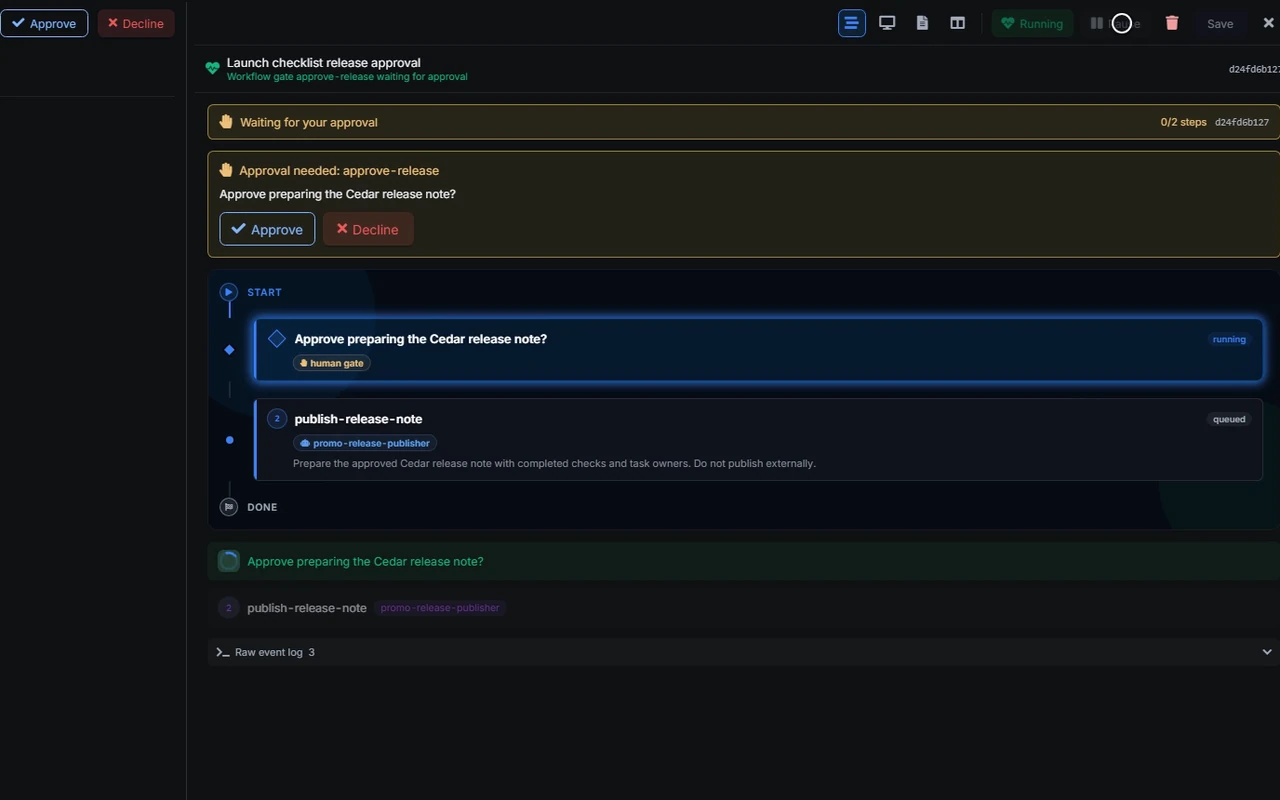The image size is (1280, 800).
Task: Click the green 'Workflow gate approve-release waiting' subtitle
Action: (347, 76)
